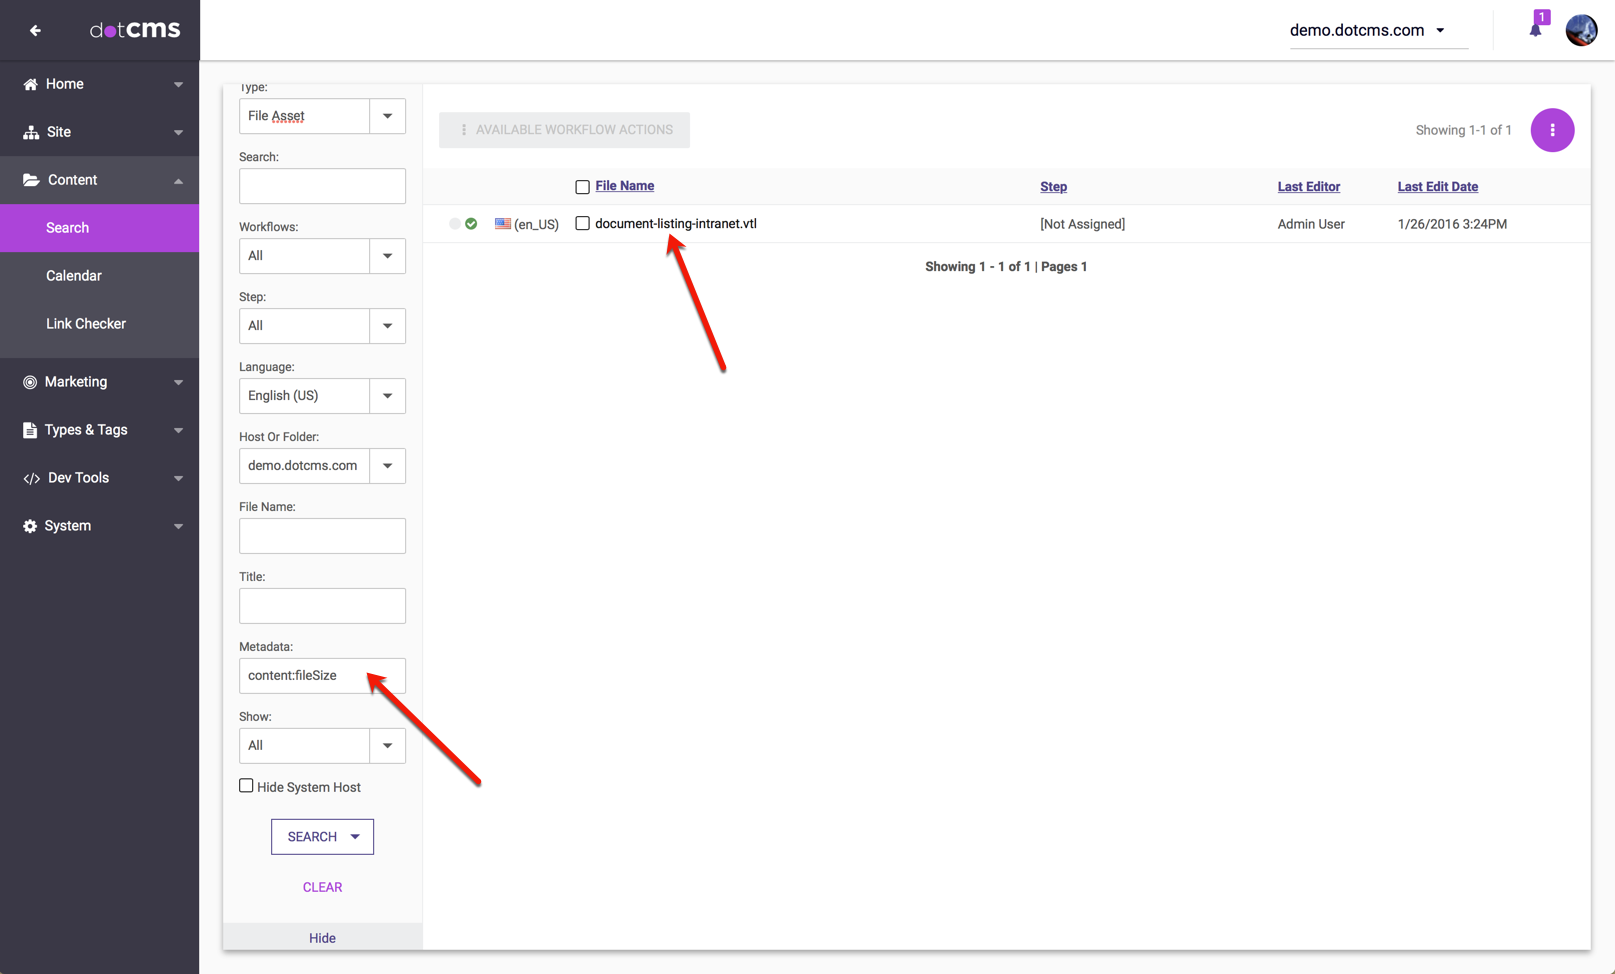Select the document-listing-intranet.vtl row checkbox
This screenshot has height=974, width=1615.
click(582, 224)
